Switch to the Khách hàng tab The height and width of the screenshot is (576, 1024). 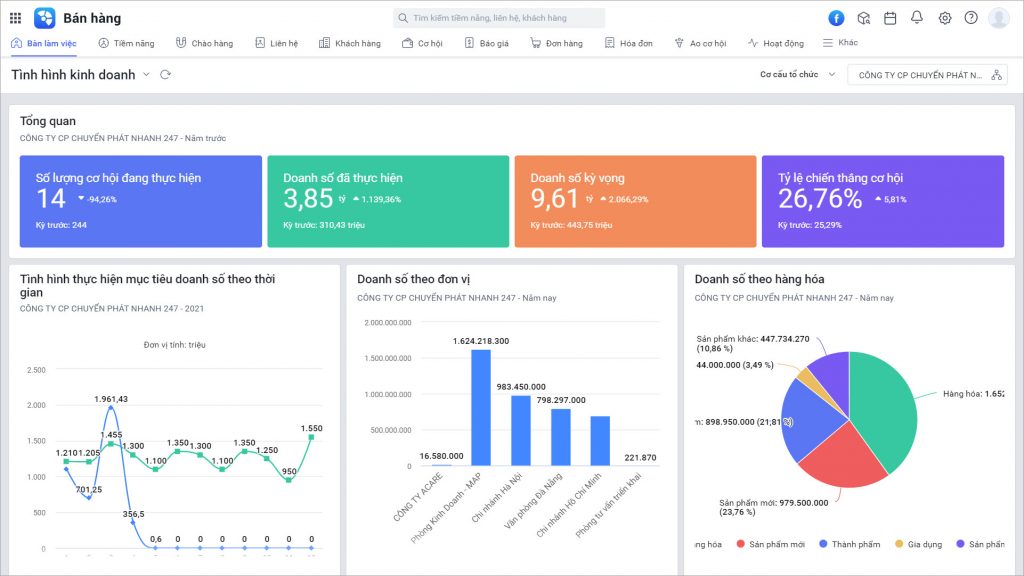349,43
